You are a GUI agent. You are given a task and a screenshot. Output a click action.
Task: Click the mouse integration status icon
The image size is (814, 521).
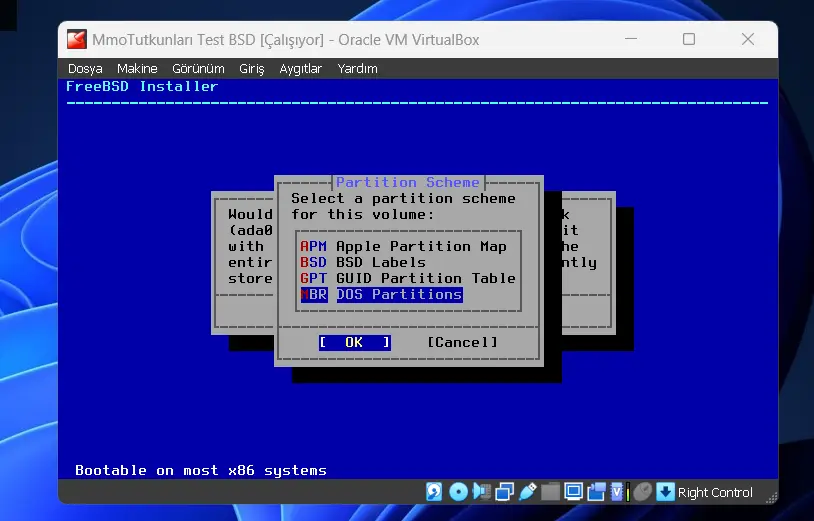(643, 491)
